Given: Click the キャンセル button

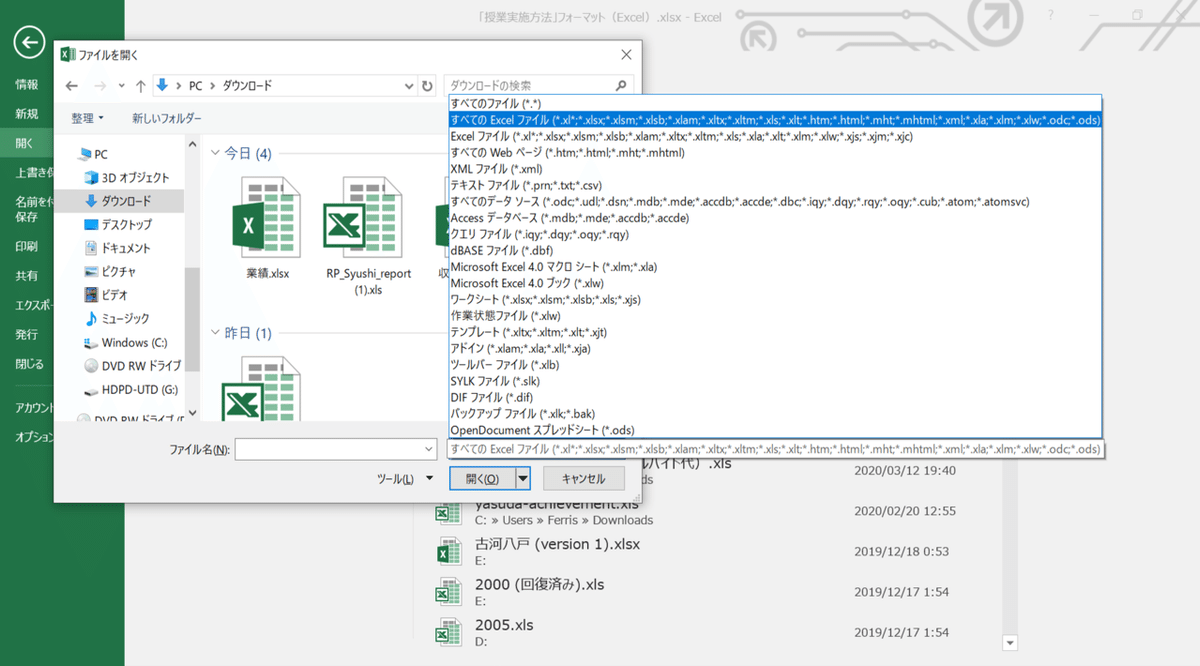Looking at the screenshot, I should coord(583,479).
